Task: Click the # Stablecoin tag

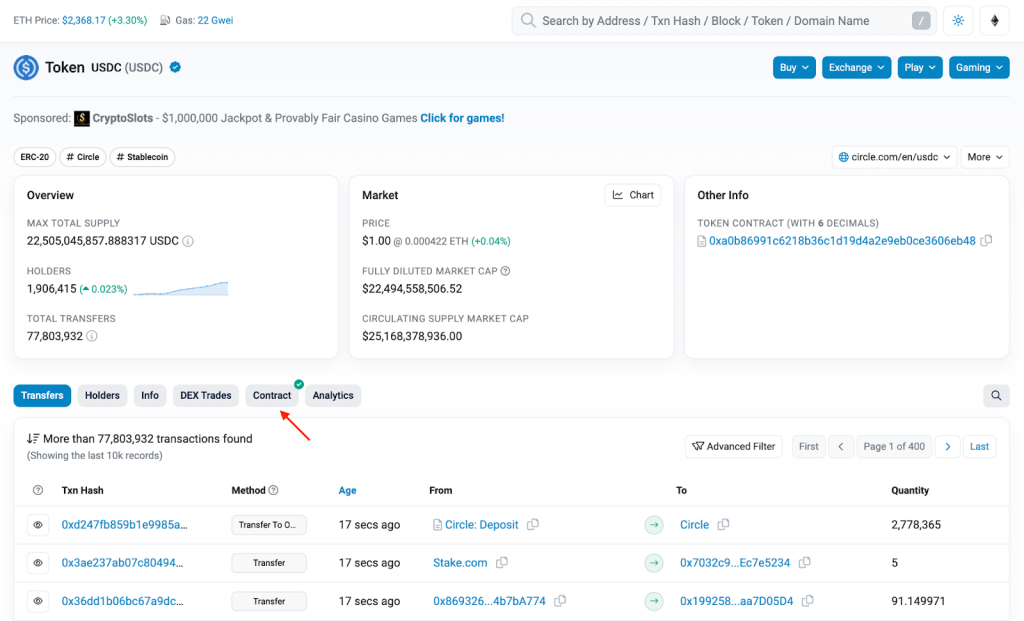Action: click(142, 157)
